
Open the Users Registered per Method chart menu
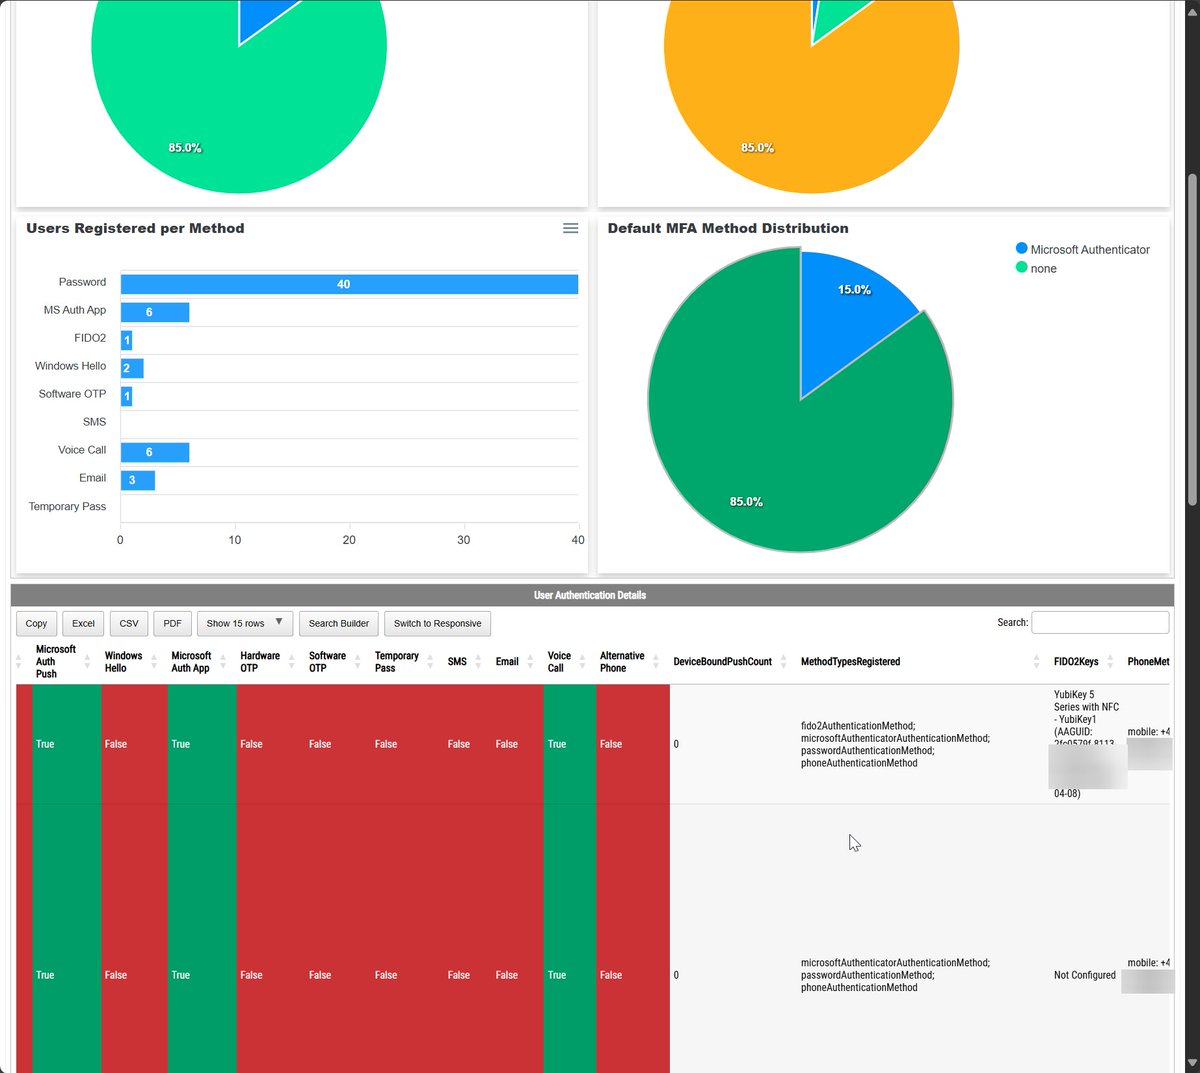pos(570,228)
